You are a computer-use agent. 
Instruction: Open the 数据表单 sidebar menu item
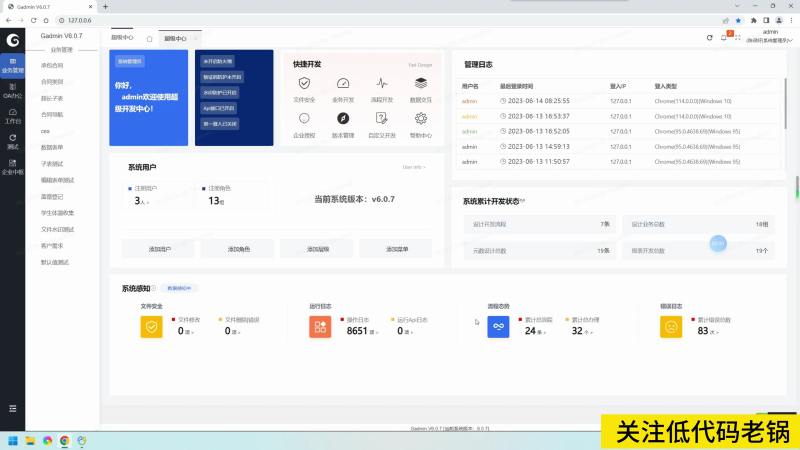pos(52,147)
